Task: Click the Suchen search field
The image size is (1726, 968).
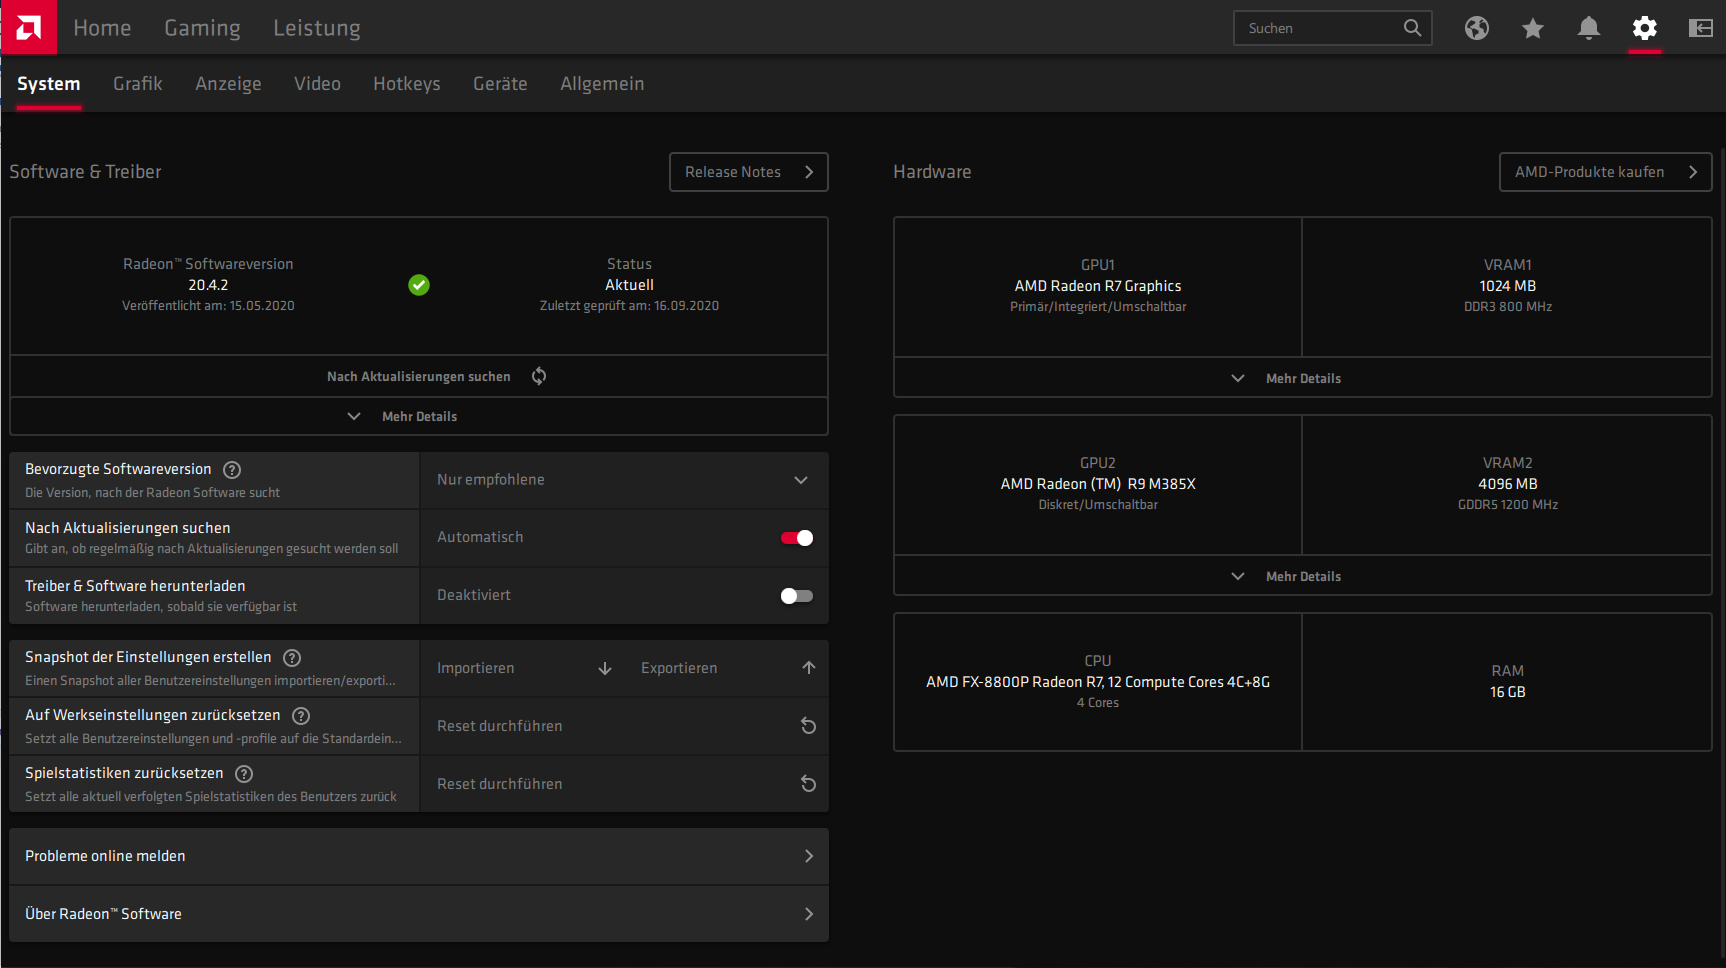Action: [x=1333, y=28]
